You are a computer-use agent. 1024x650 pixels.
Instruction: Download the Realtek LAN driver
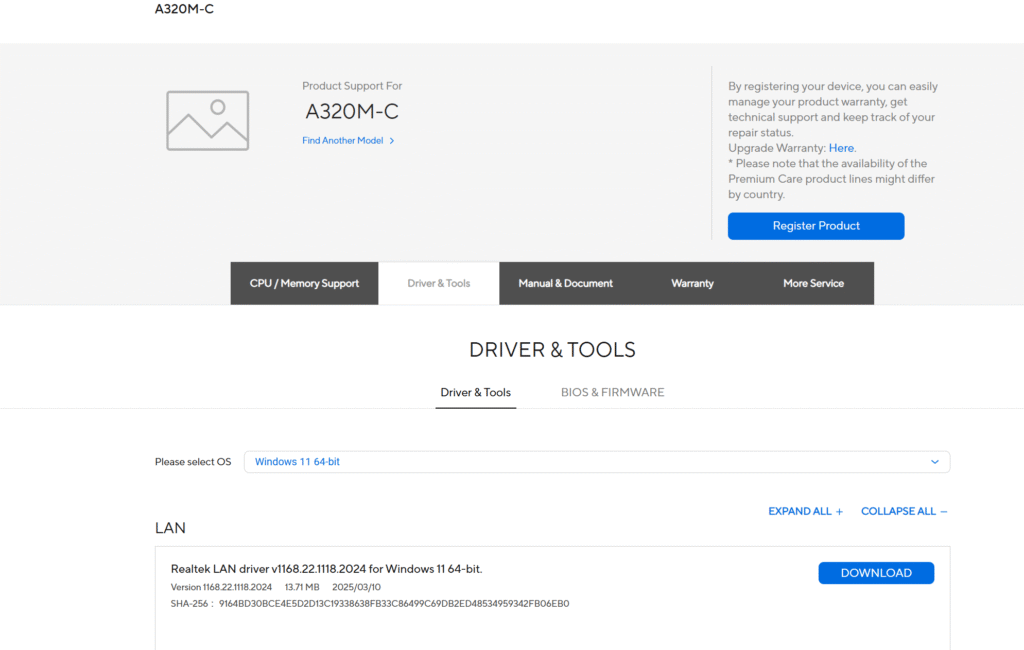click(876, 573)
